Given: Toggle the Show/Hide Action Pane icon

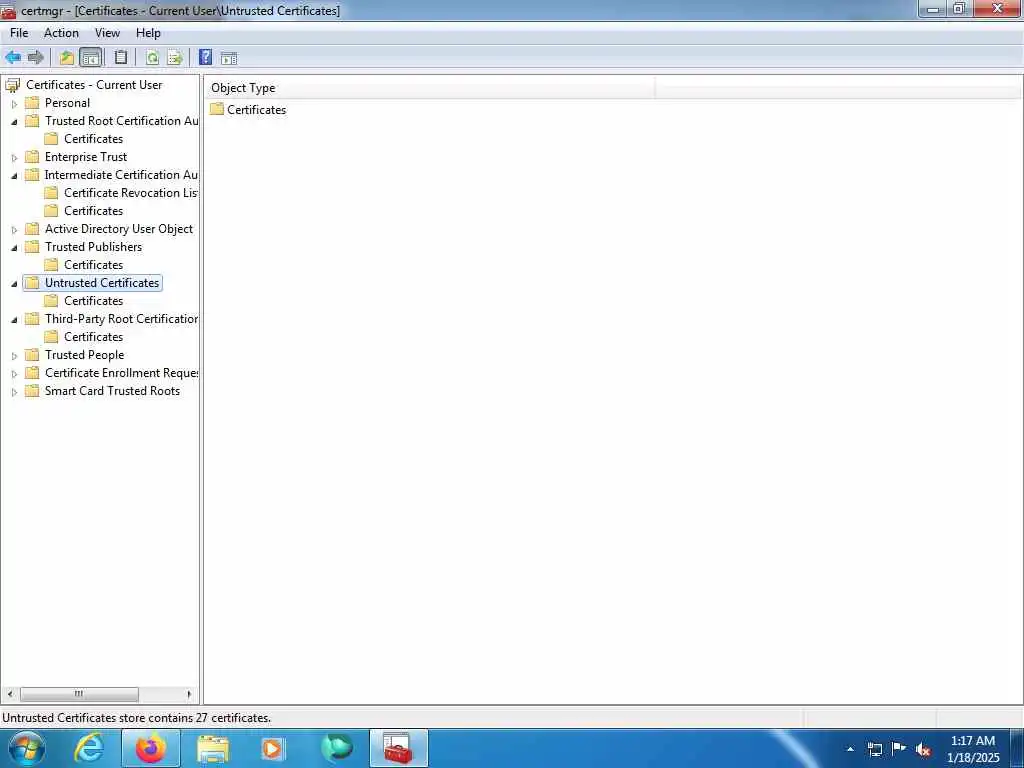Looking at the screenshot, I should 229,57.
